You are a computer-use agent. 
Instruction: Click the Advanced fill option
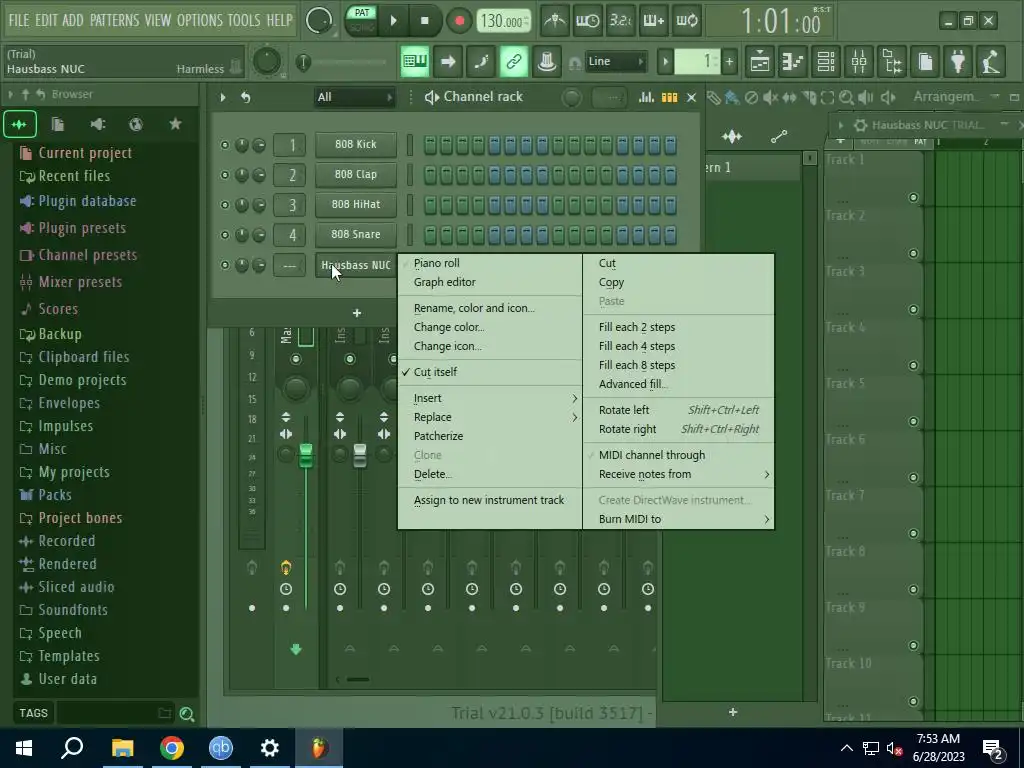pyautogui.click(x=633, y=384)
